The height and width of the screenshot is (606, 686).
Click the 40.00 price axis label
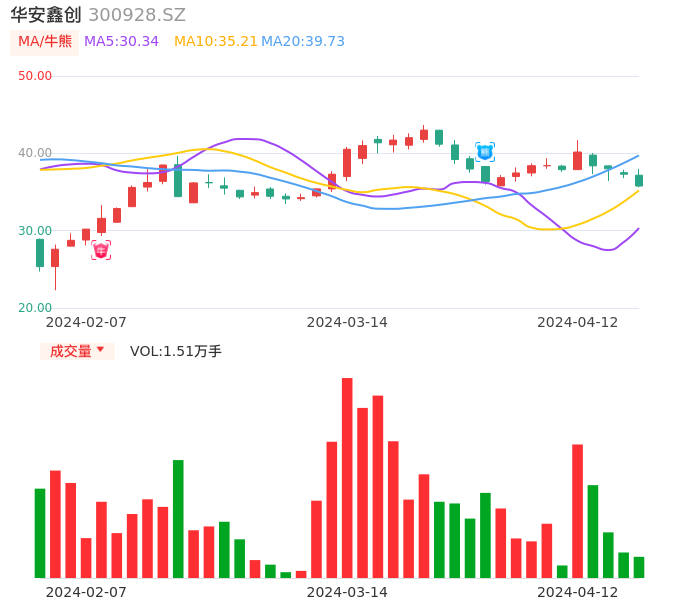tap(35, 153)
